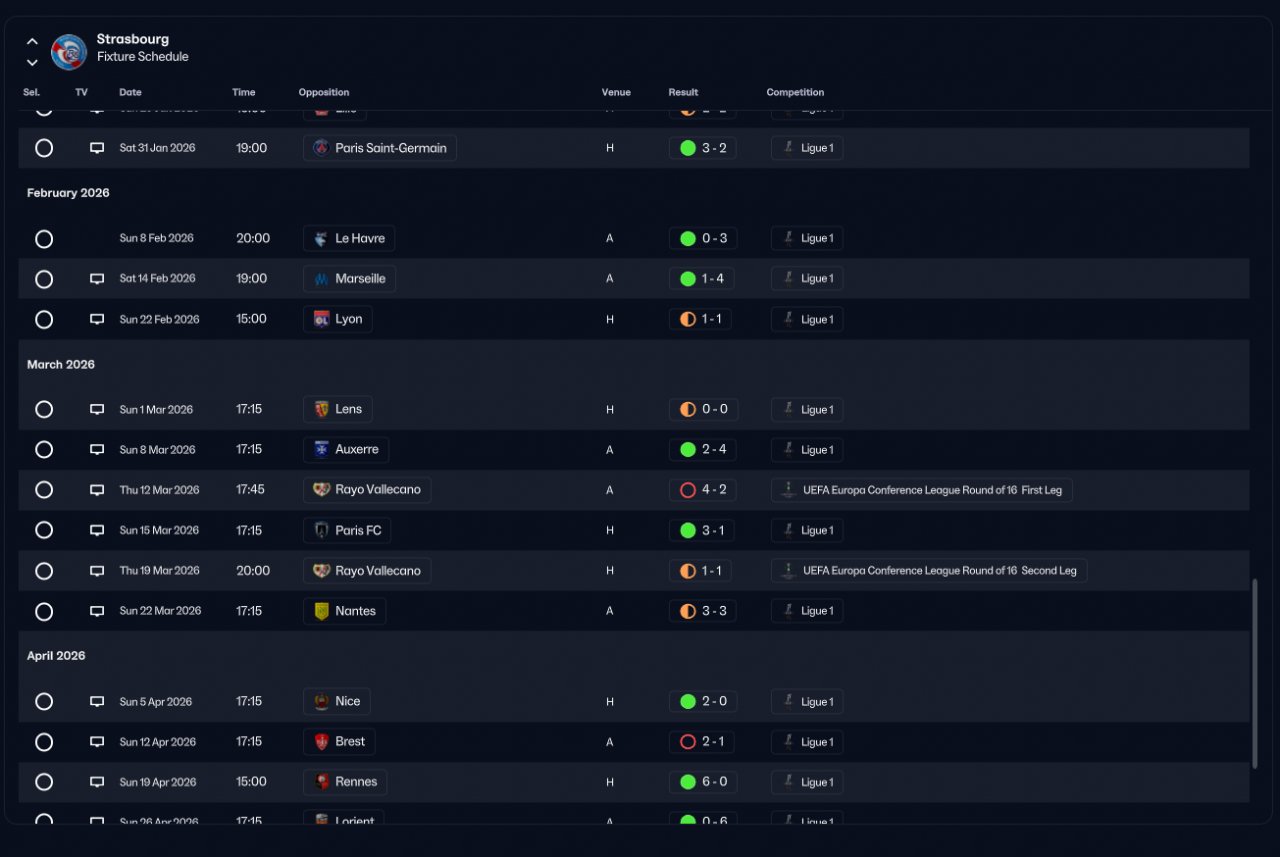Click the fixture list vertical scrollbar
Image resolution: width=1280 pixels, height=857 pixels.
tap(1255, 673)
